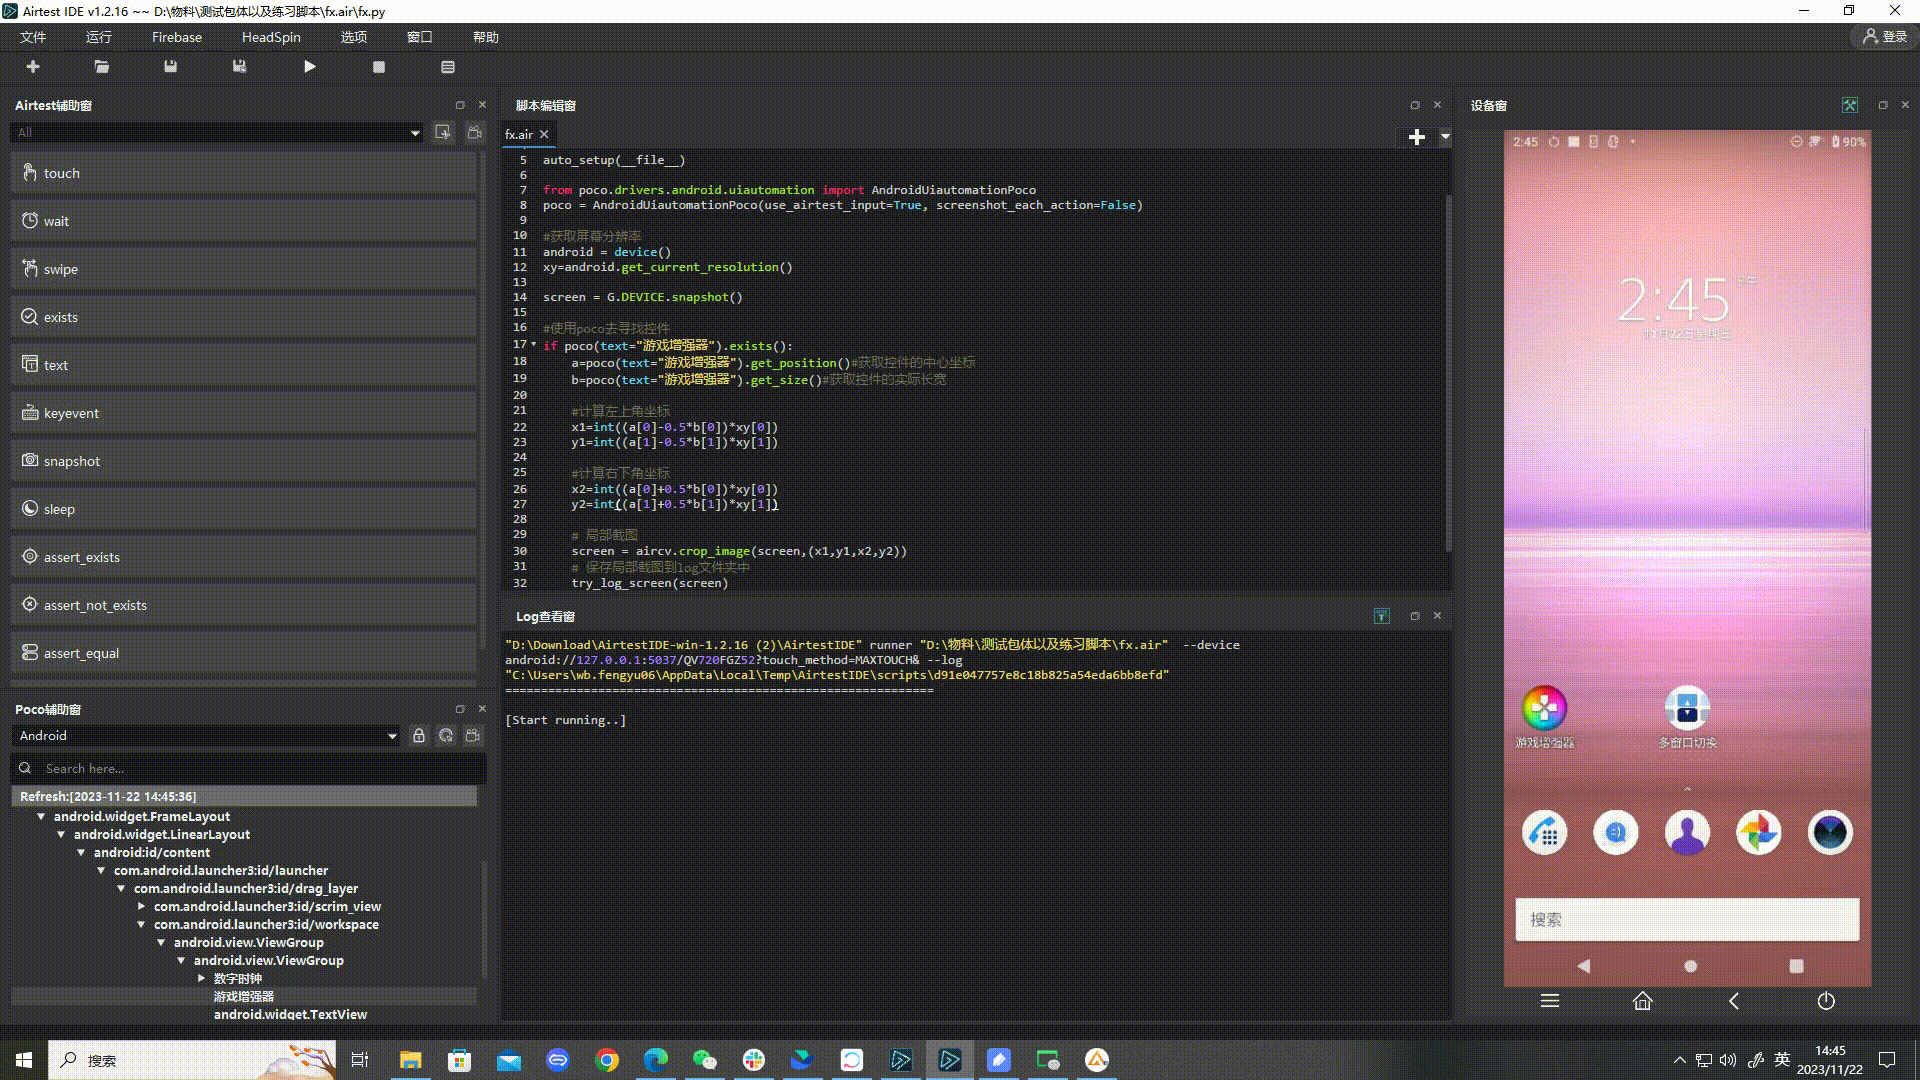Open the Firebase menu
Image resolution: width=1920 pixels, height=1080 pixels.
[x=176, y=37]
